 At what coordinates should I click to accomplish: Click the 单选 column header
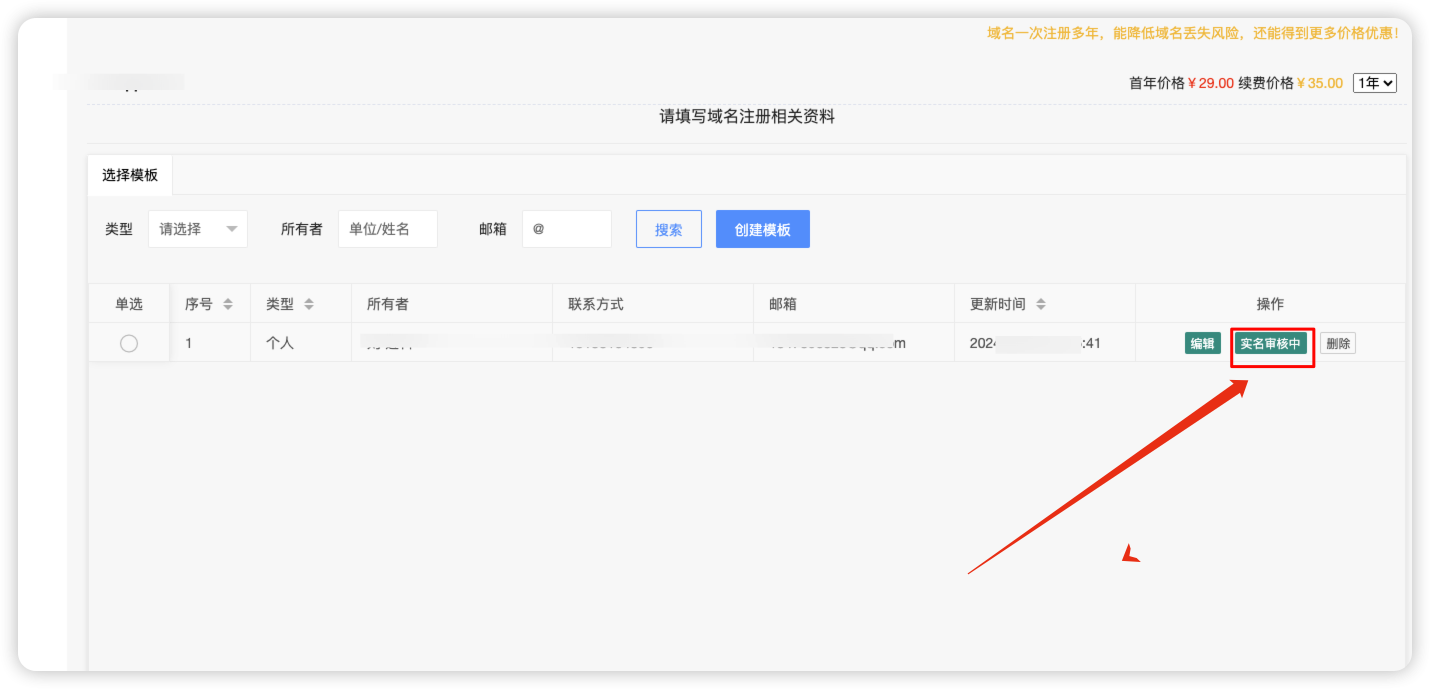click(129, 304)
